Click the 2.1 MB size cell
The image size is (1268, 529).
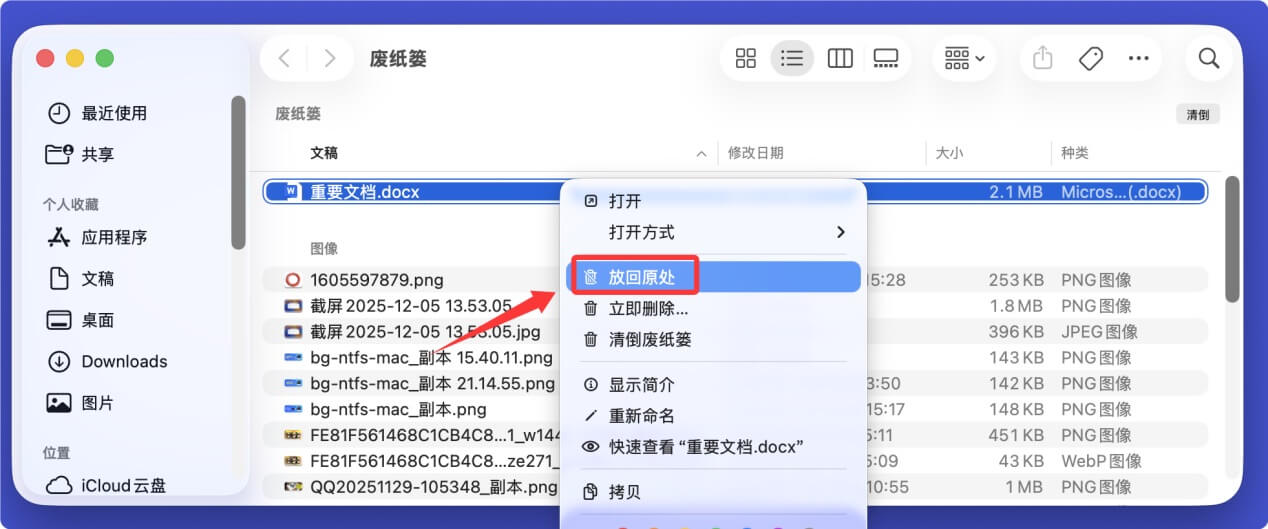[1016, 191]
